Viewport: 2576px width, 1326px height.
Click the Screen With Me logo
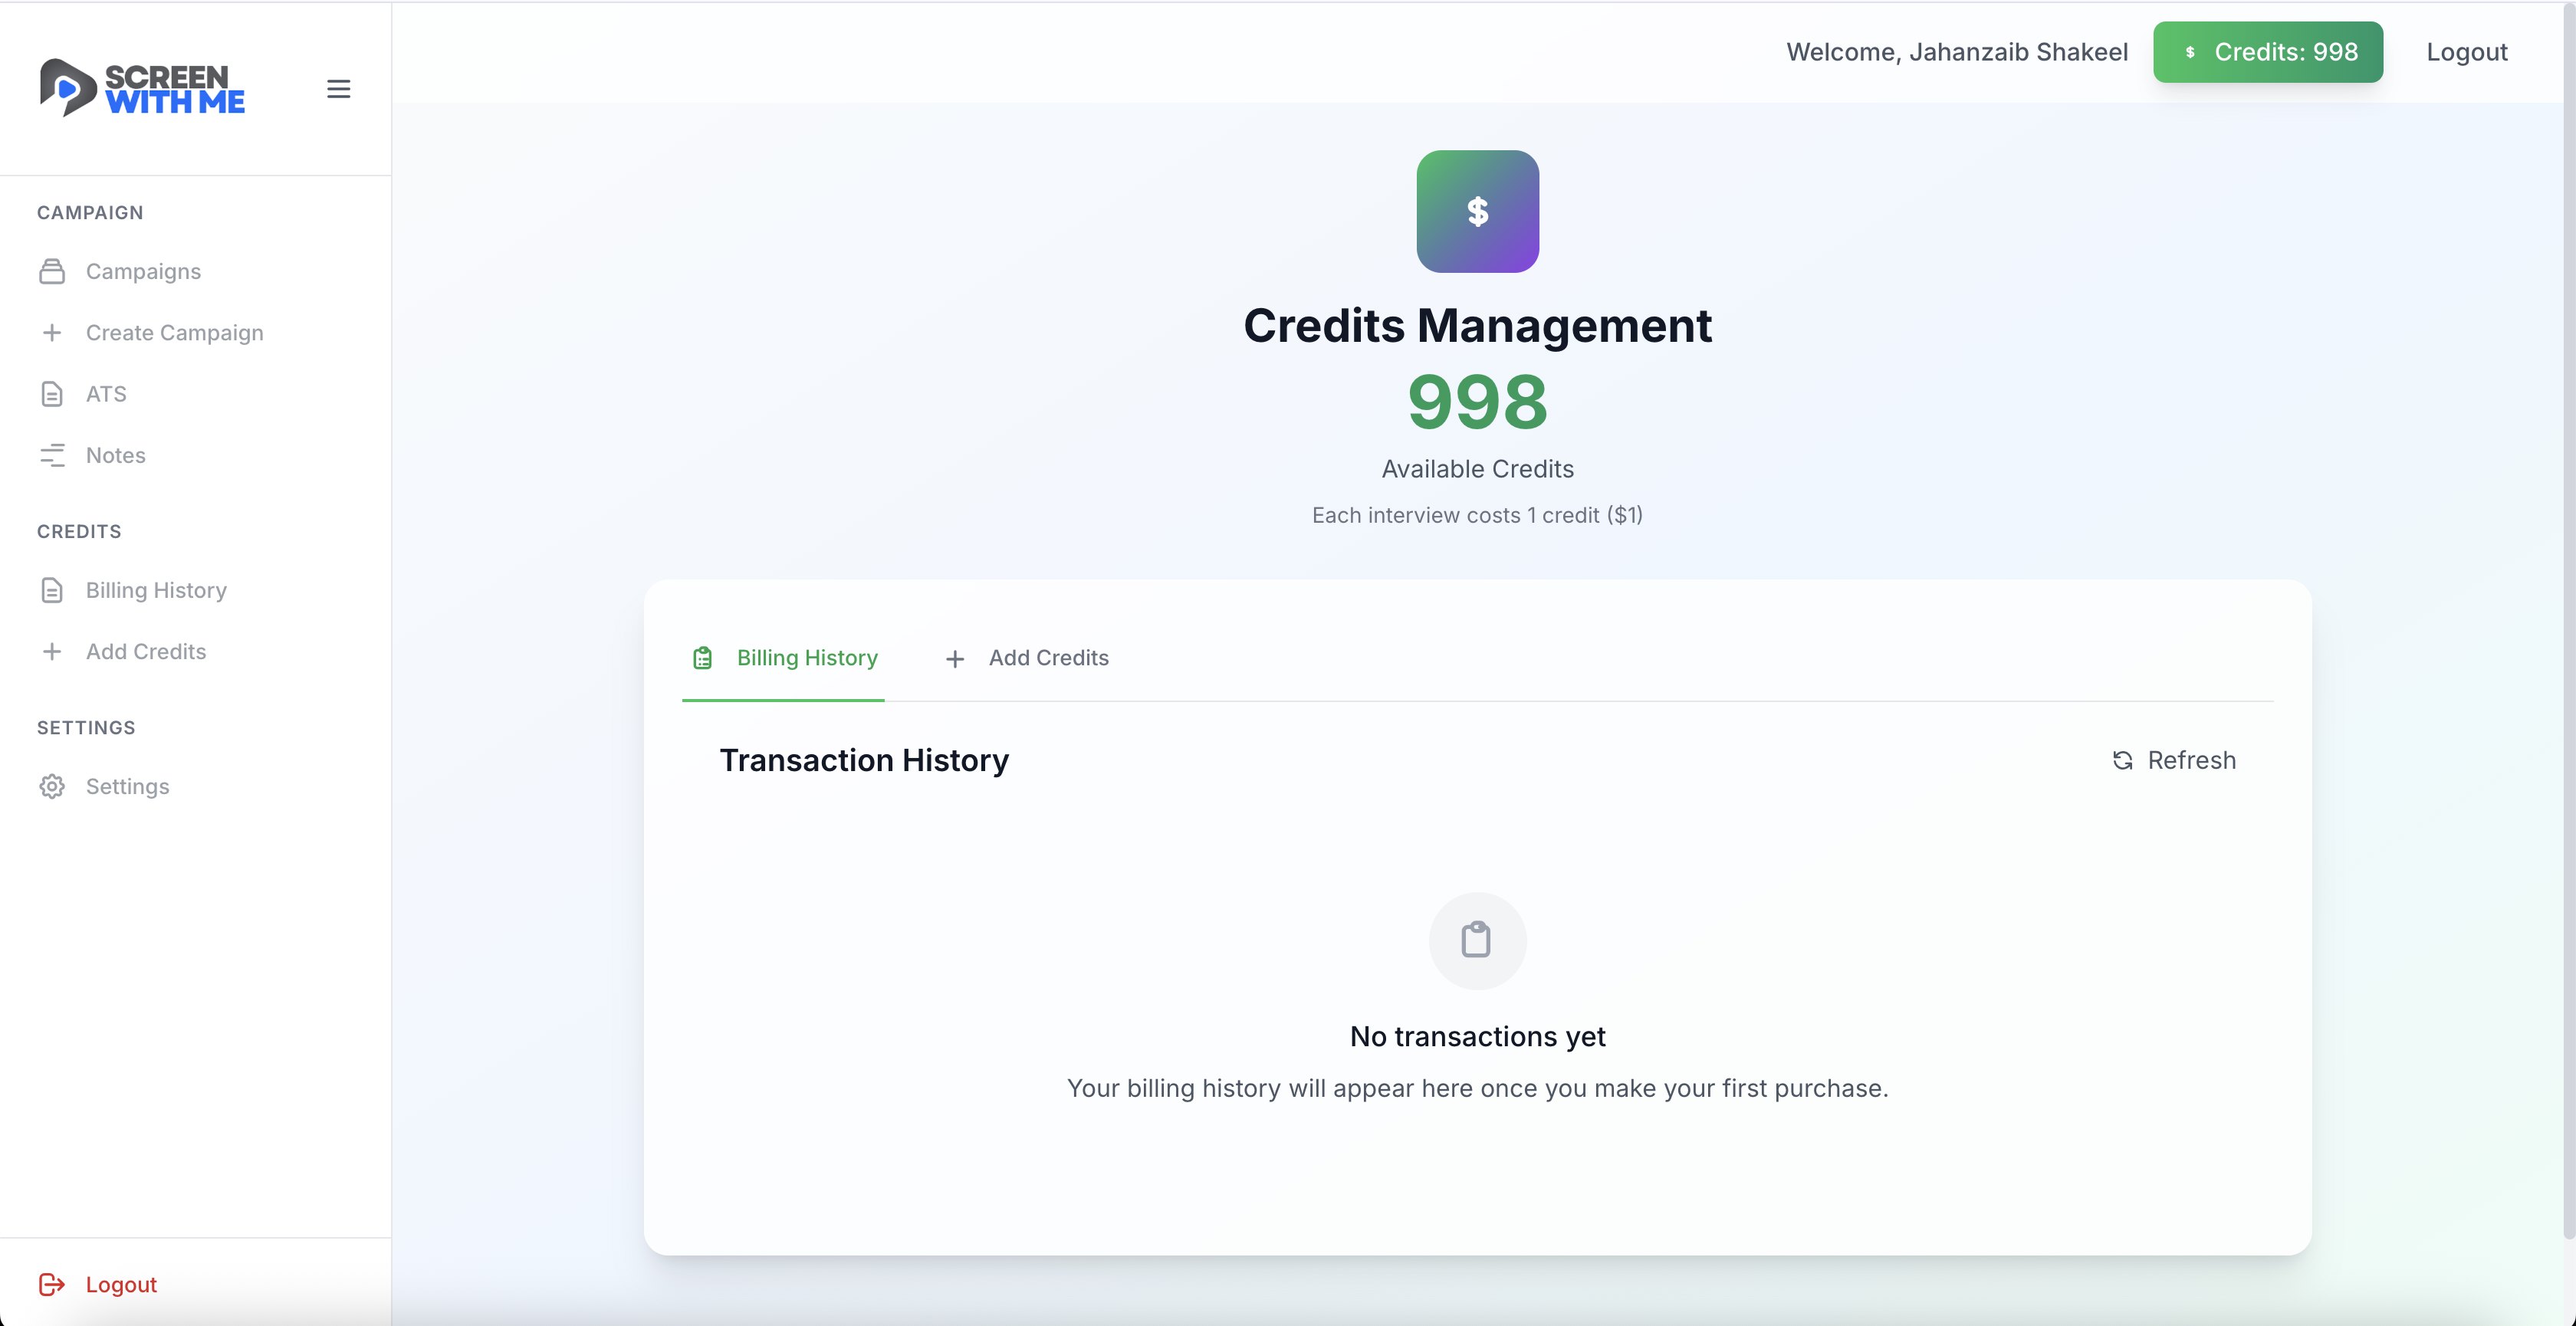coord(142,88)
